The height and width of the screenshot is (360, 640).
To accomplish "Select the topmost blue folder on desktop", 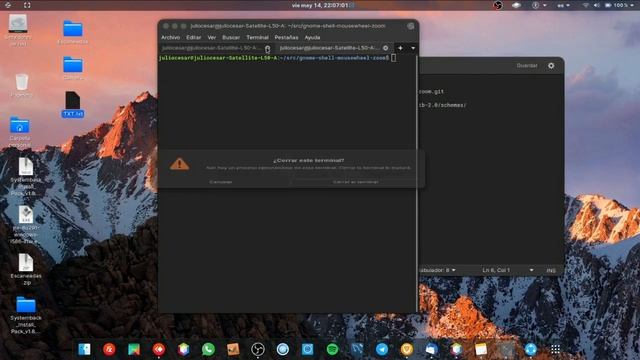I will pyautogui.click(x=73, y=32).
